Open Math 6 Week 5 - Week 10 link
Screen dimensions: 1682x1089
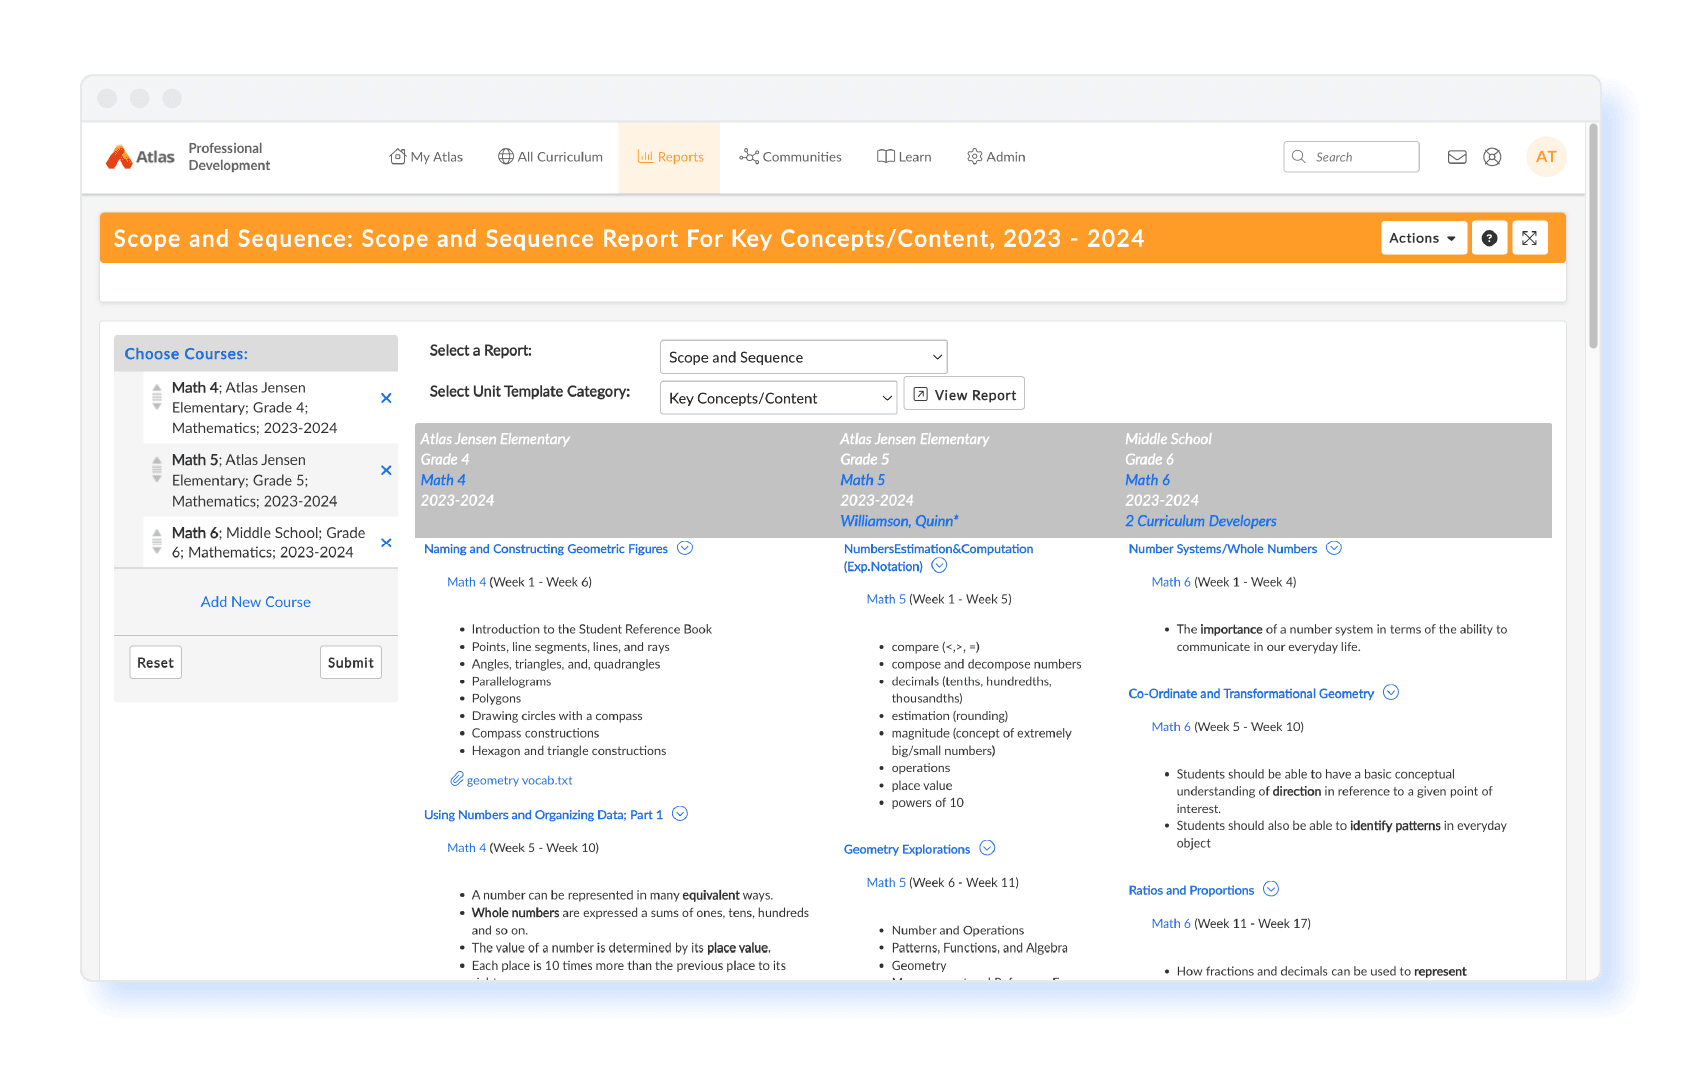(1171, 727)
